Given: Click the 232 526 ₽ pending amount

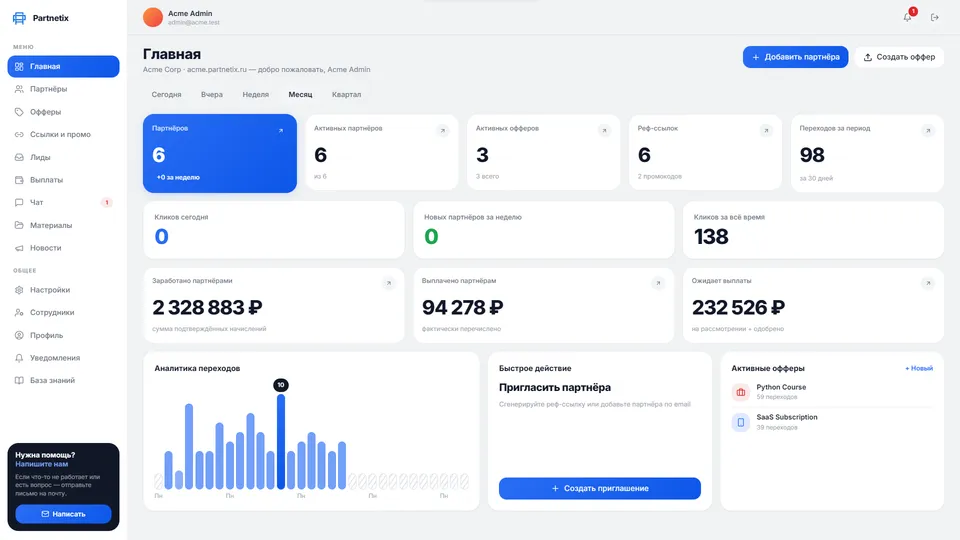Looking at the screenshot, I should [738, 307].
